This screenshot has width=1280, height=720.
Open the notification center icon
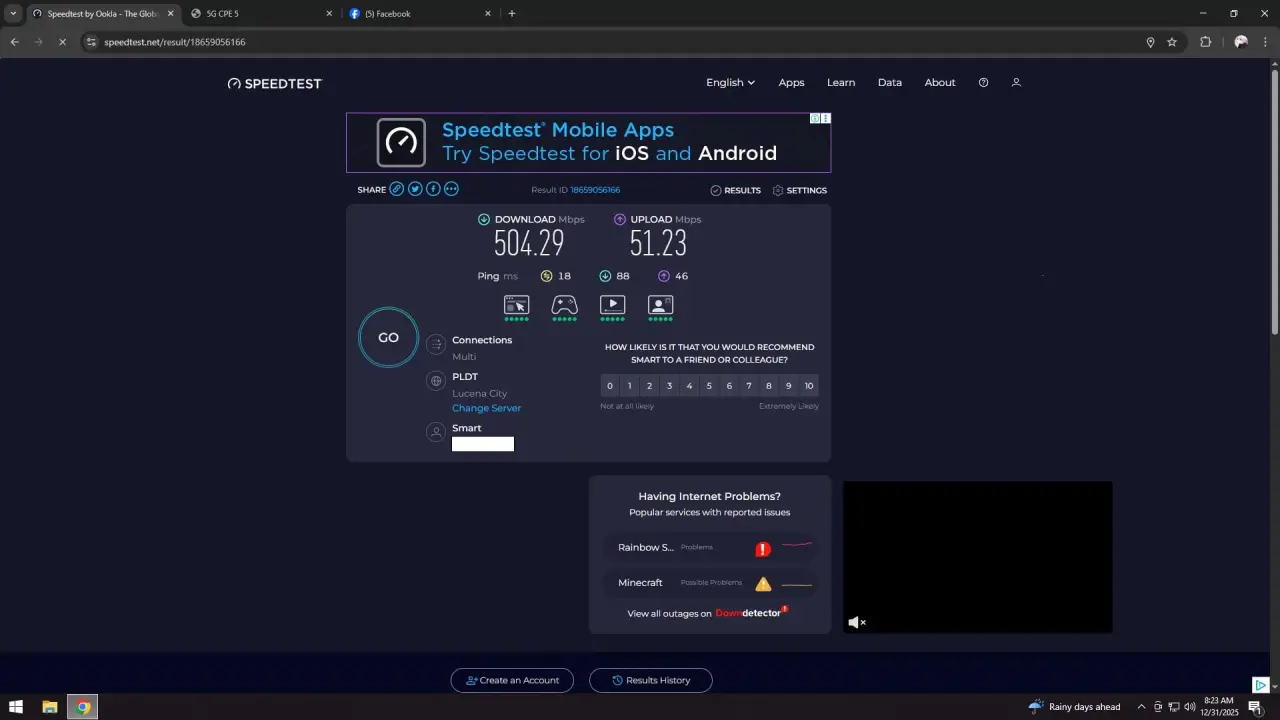pos(1254,707)
